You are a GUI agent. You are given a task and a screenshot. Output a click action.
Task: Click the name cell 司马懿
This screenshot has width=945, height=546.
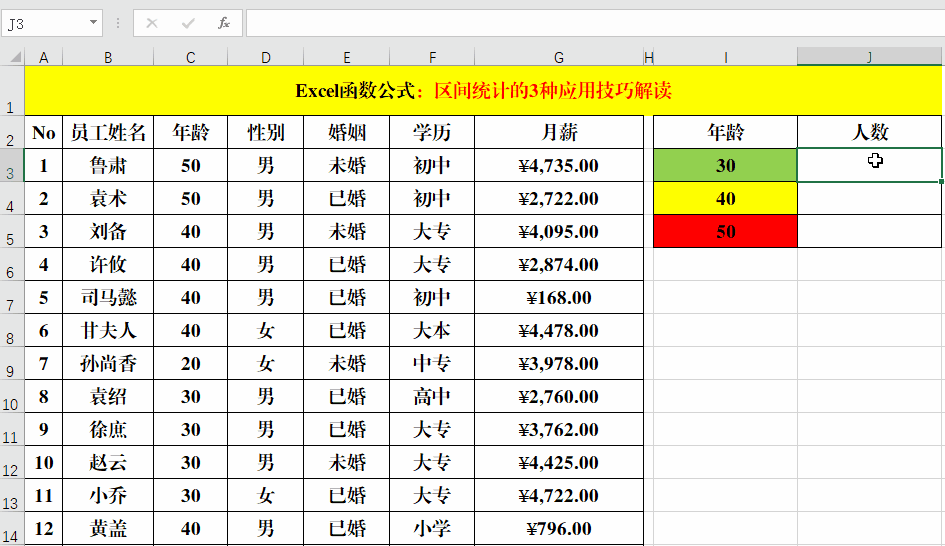pyautogui.click(x=108, y=297)
